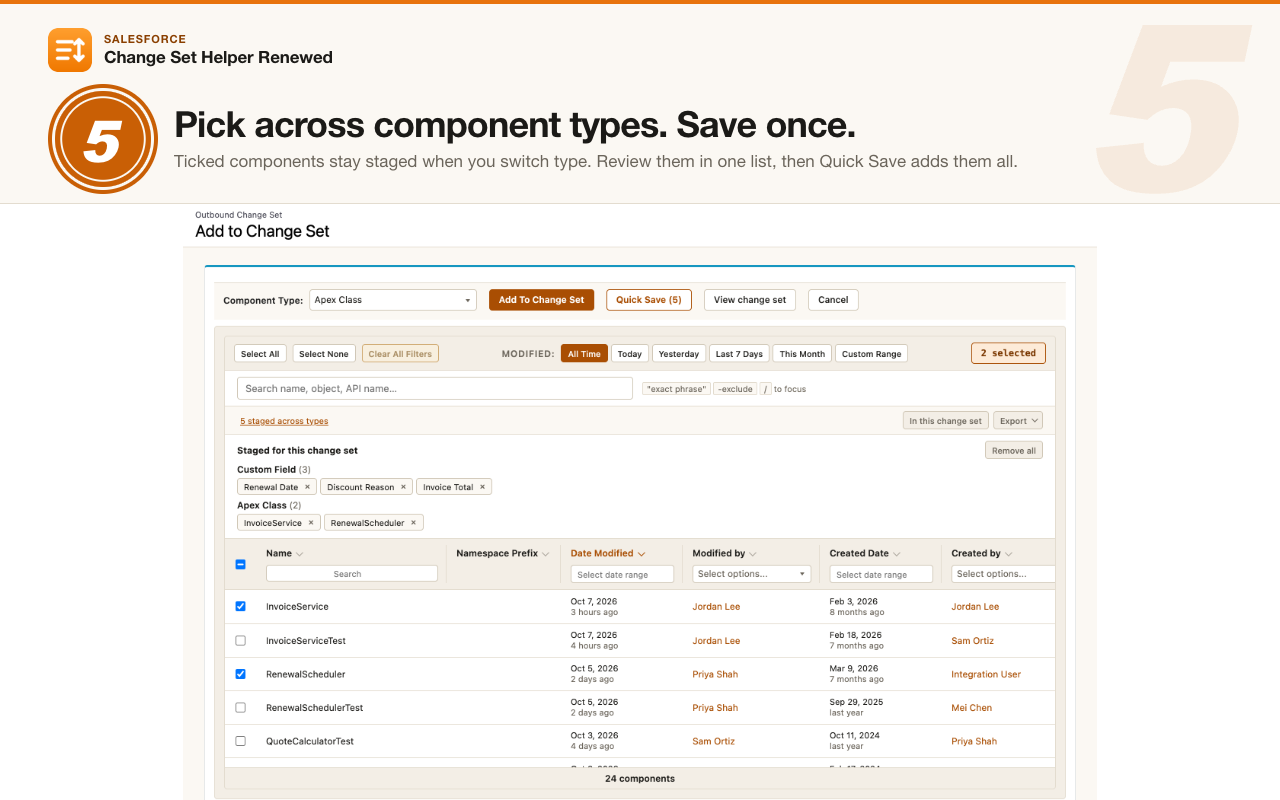
Task: Click the "exact phrase" search hint
Action: click(x=677, y=389)
